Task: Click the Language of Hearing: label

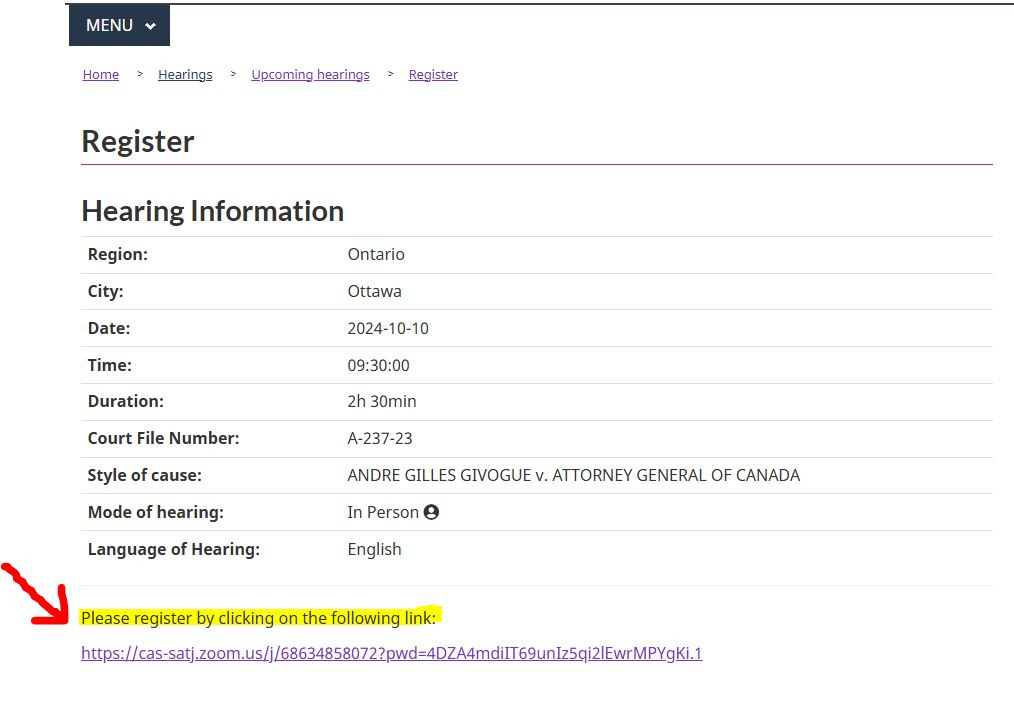Action: (174, 549)
